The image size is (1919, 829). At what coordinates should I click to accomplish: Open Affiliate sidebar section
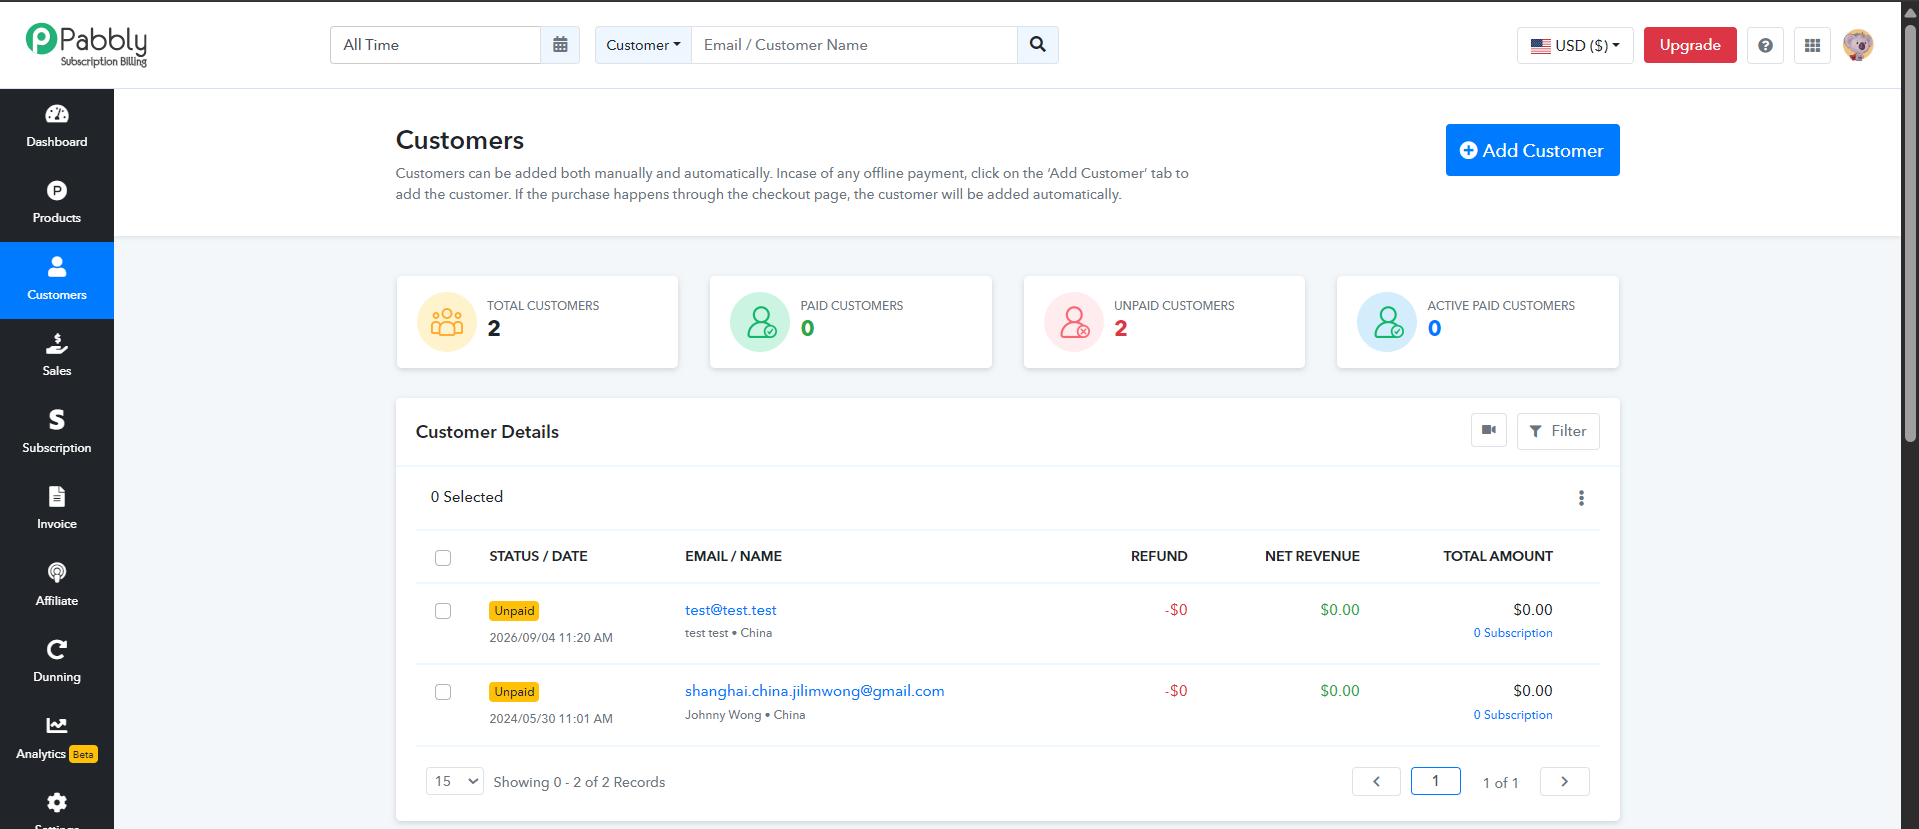point(57,586)
